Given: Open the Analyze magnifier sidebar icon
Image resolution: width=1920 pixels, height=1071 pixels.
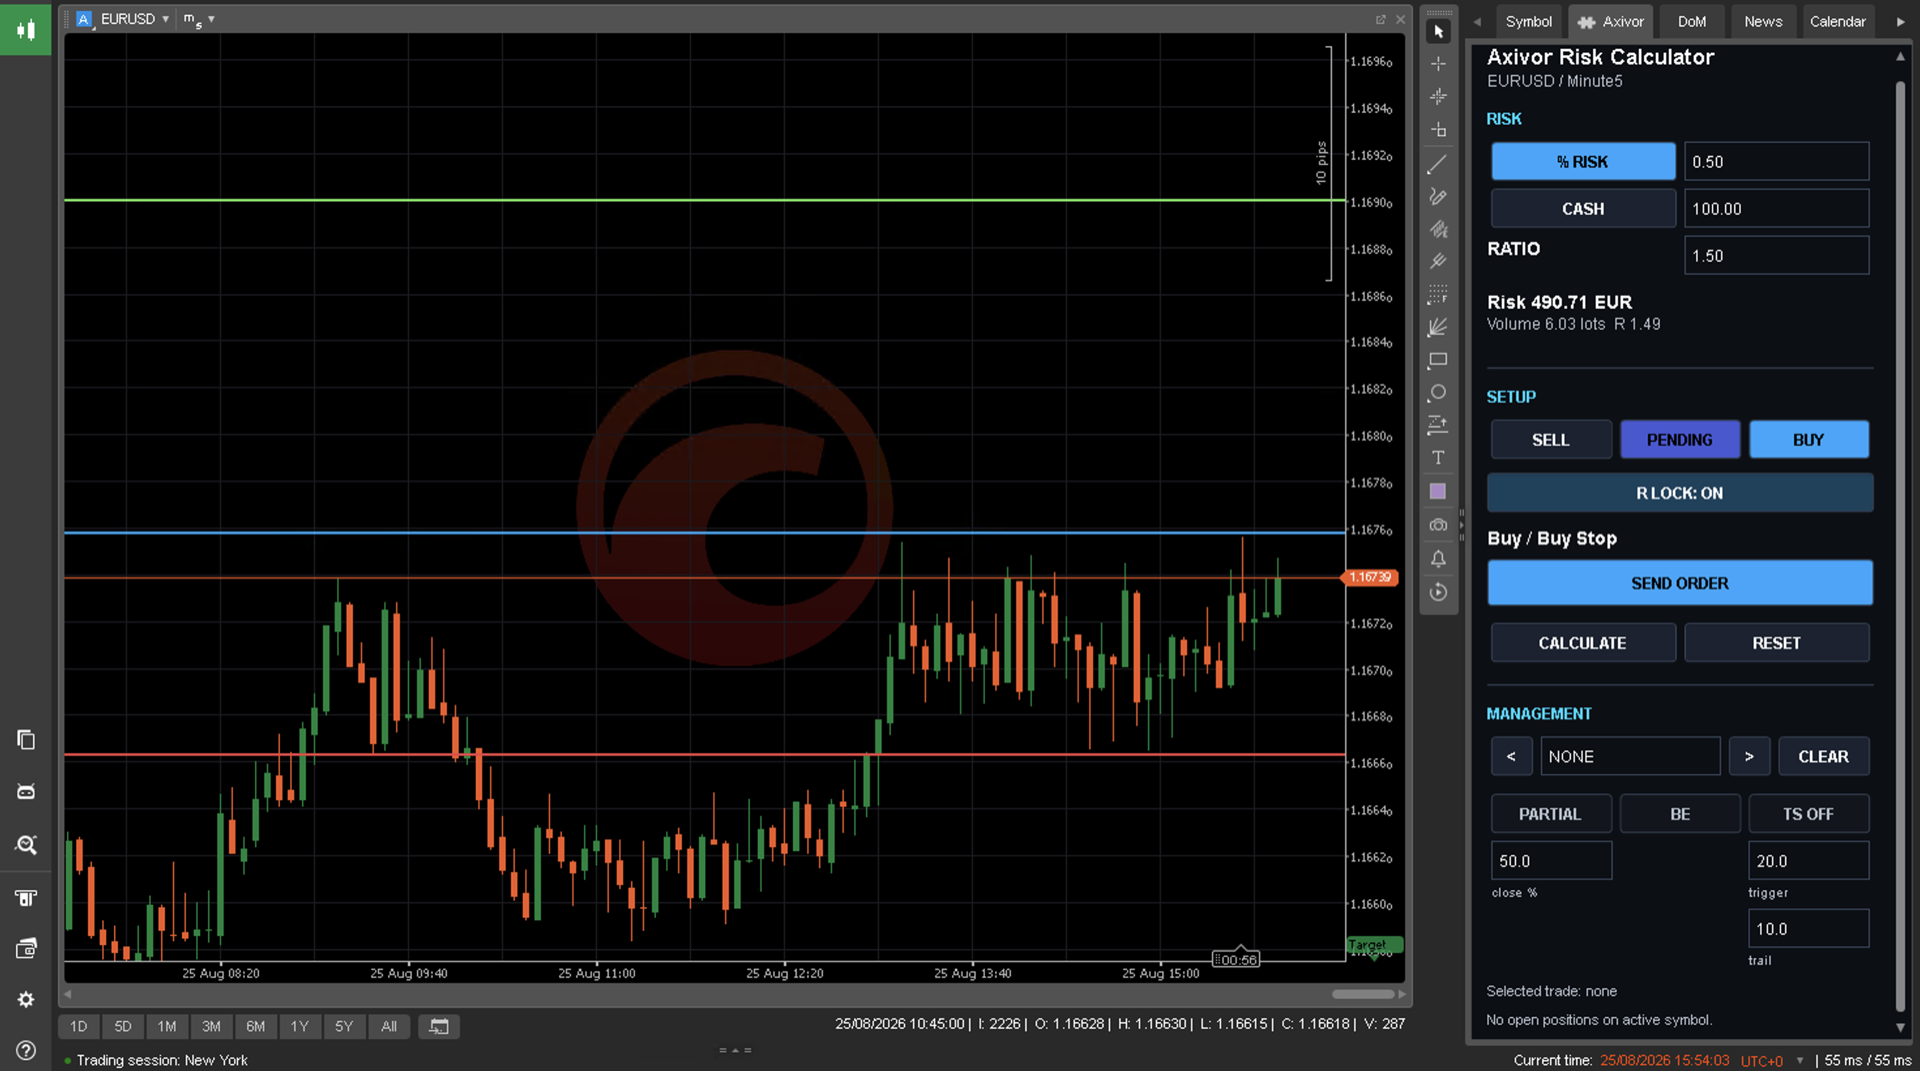Looking at the screenshot, I should click(26, 845).
